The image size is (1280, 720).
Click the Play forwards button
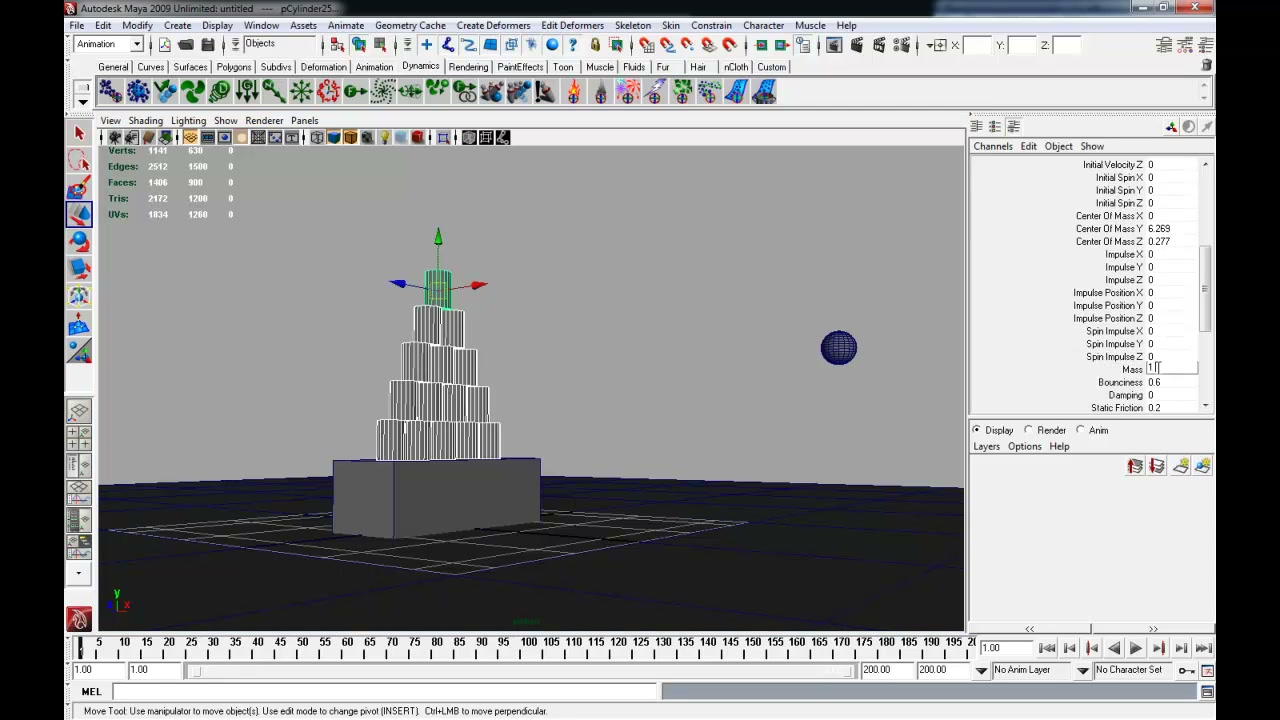pos(1136,648)
